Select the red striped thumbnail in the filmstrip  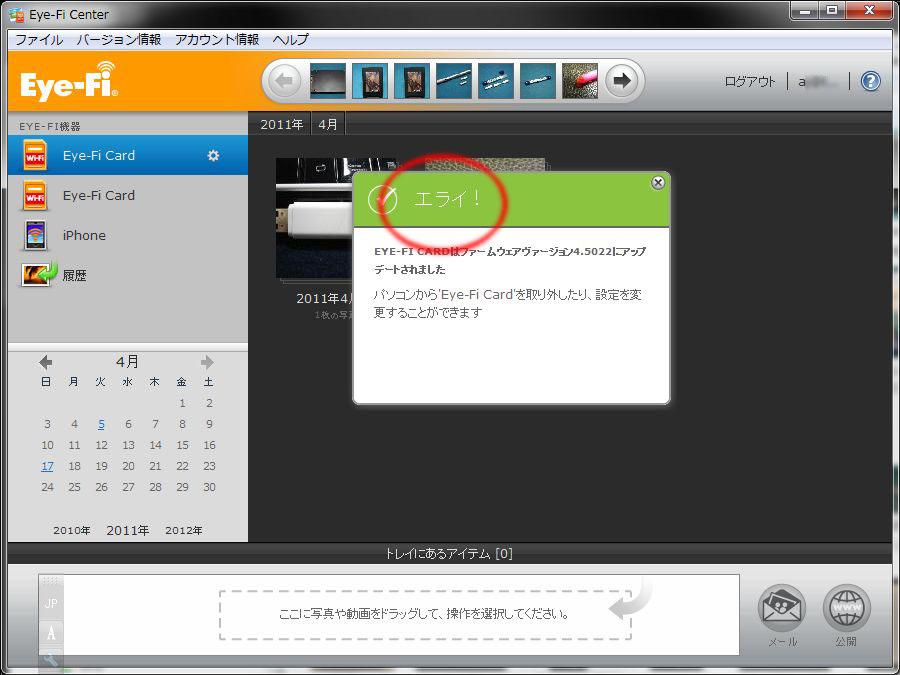point(580,81)
